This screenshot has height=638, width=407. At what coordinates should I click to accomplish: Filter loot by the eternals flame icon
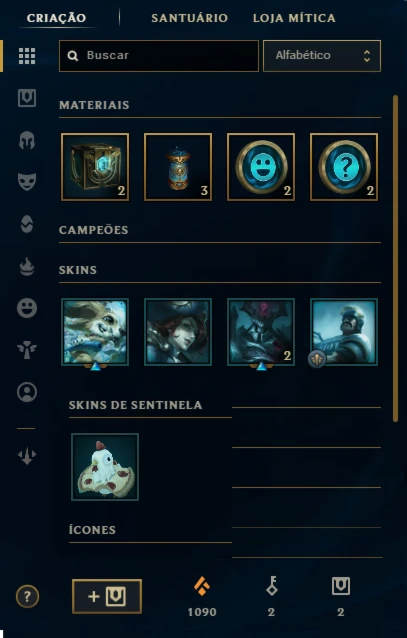coord(27,266)
